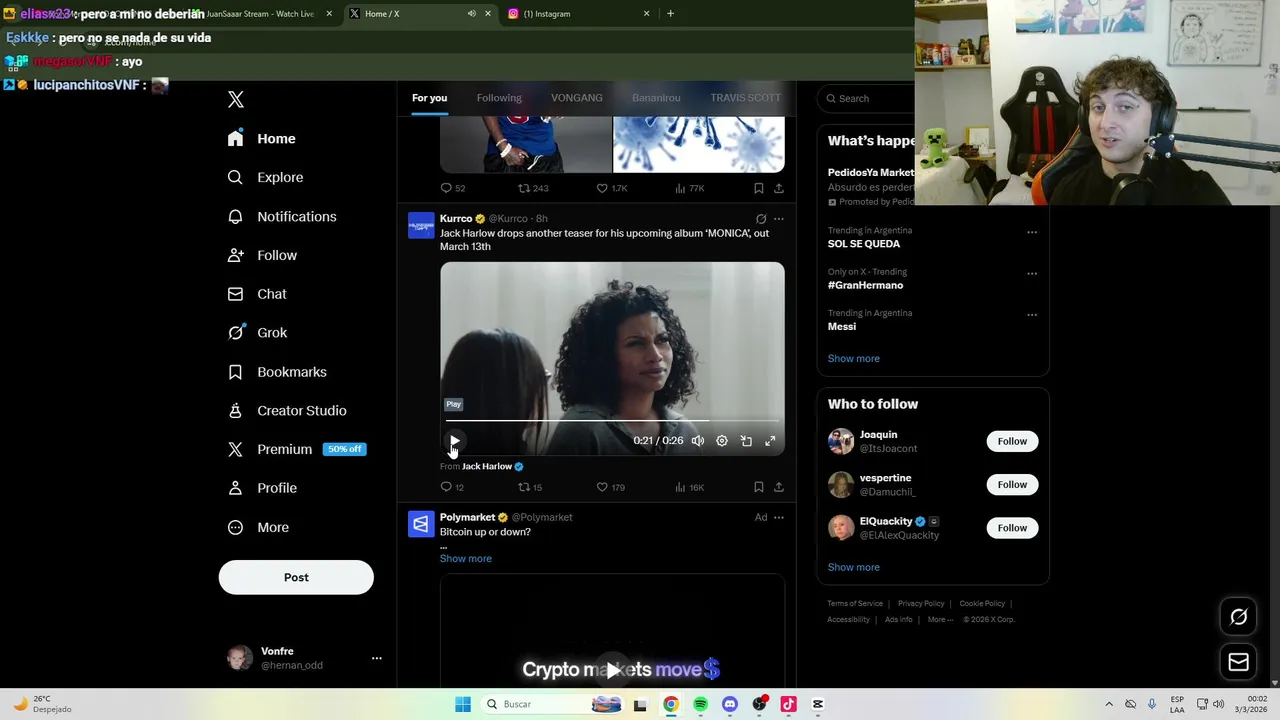Image resolution: width=1280 pixels, height=720 pixels.
Task: Open Notifications in sidebar
Action: click(x=282, y=216)
